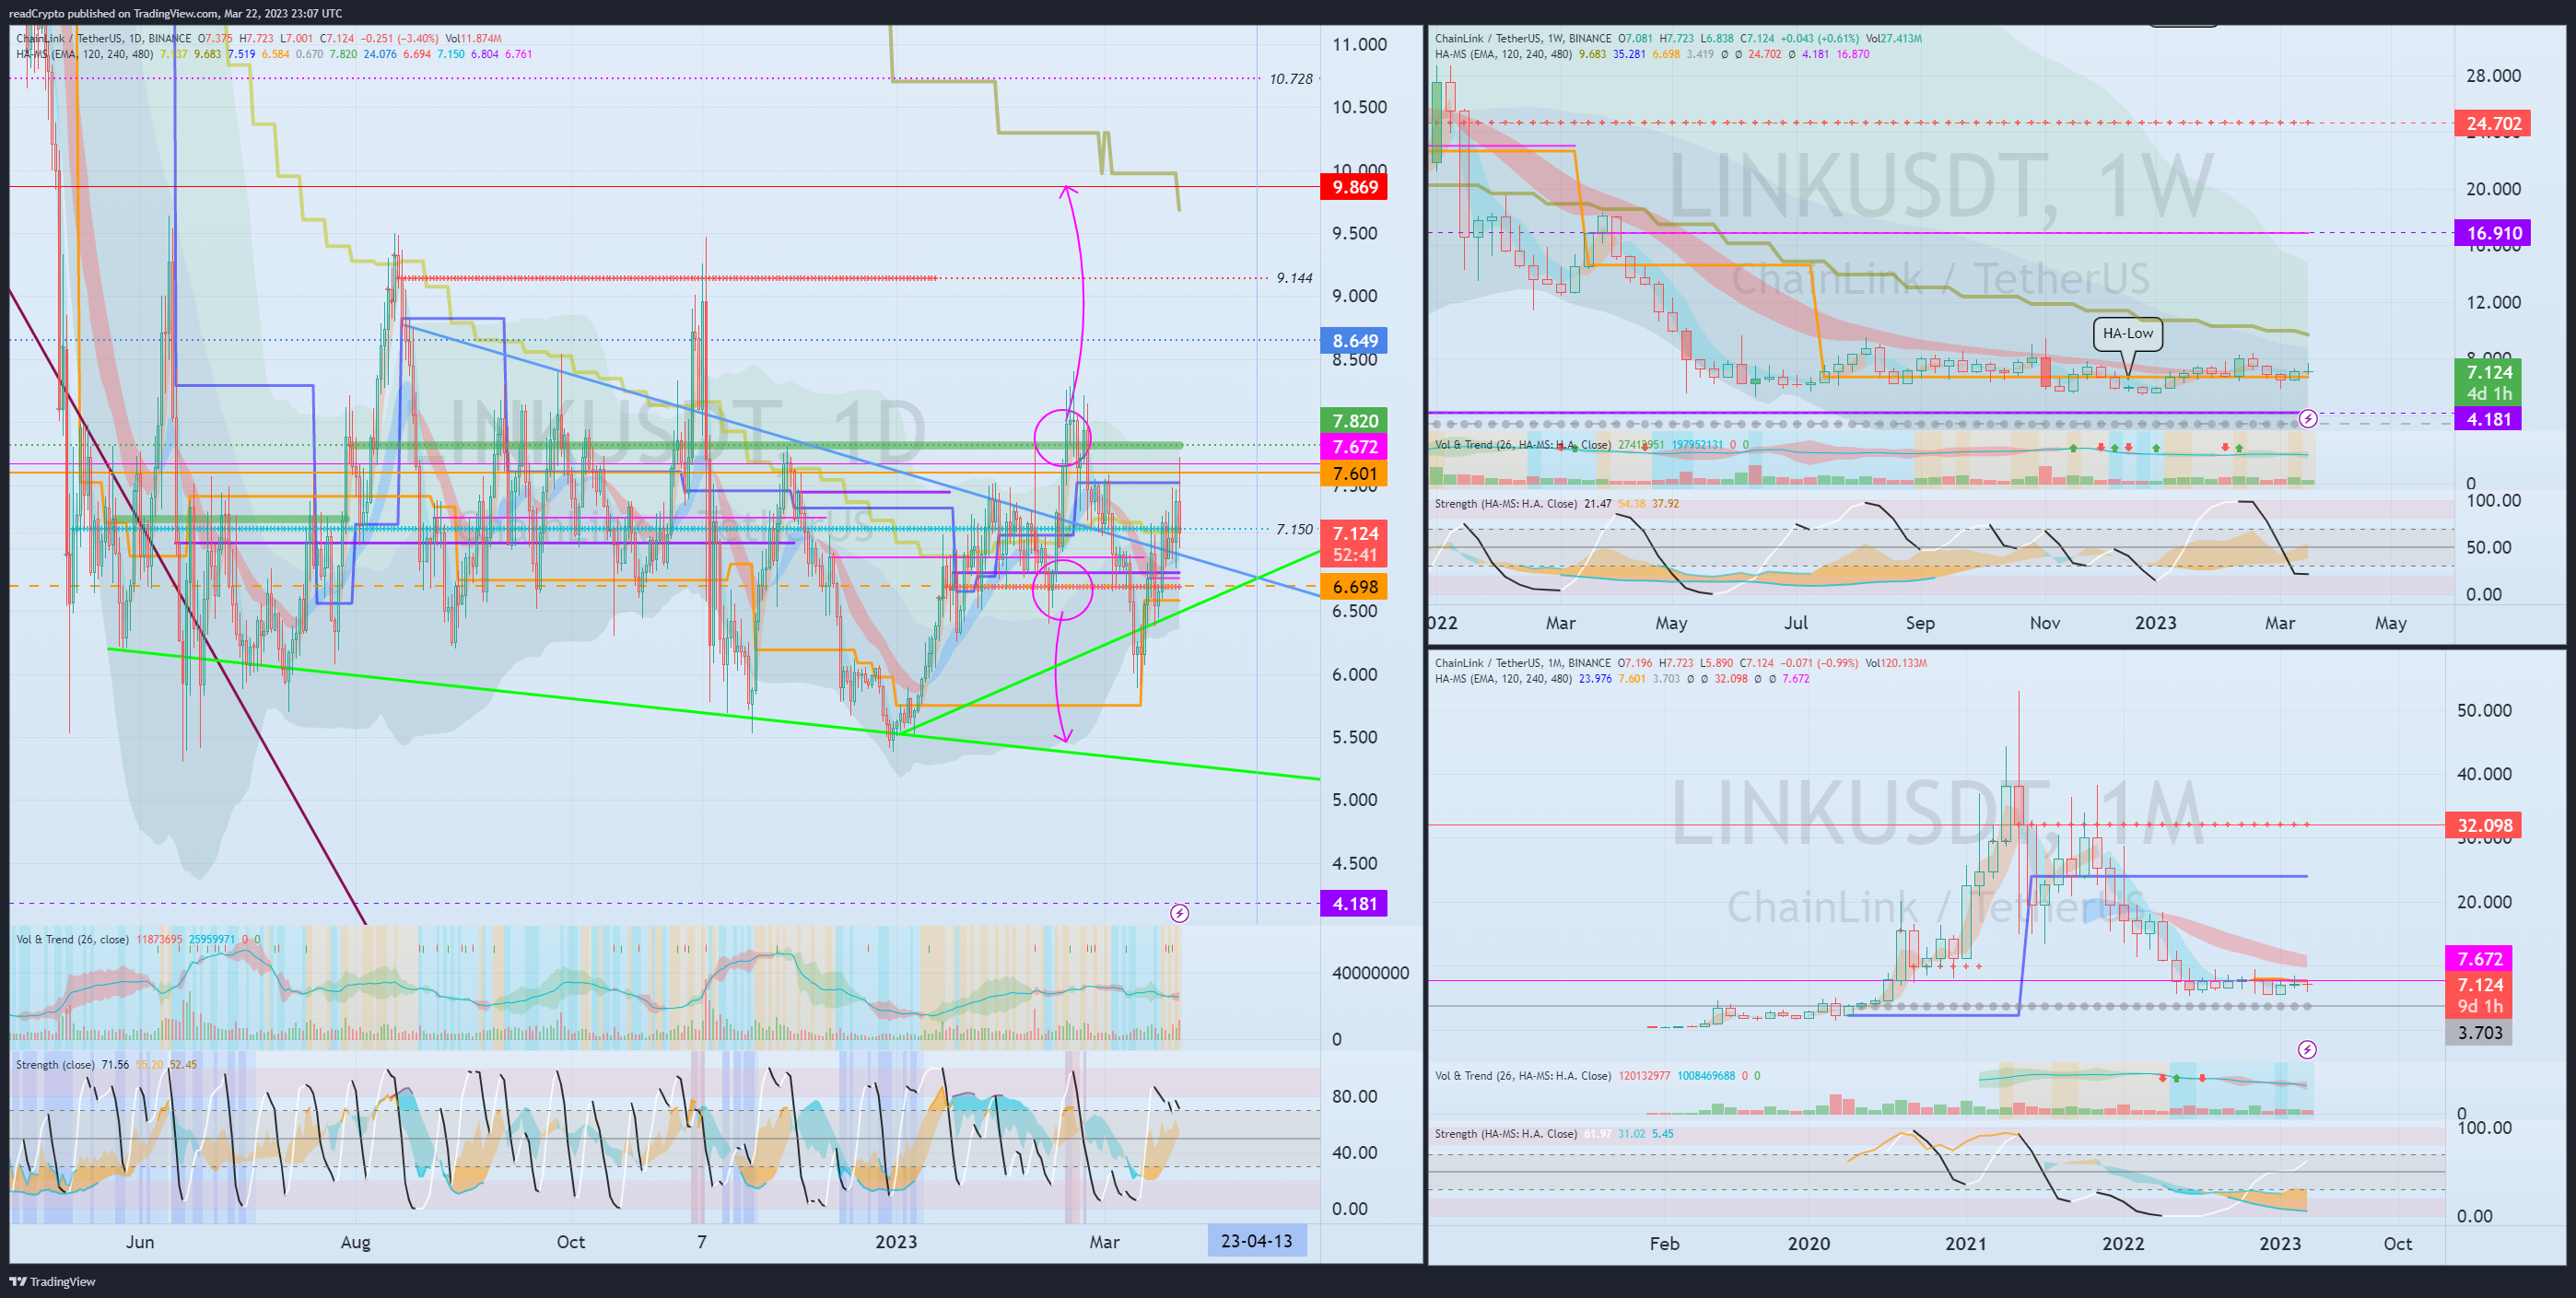Screen dimensions: 2576x1298
Task: Select the HA-Low callout on the weekly chart
Action: 2127,333
